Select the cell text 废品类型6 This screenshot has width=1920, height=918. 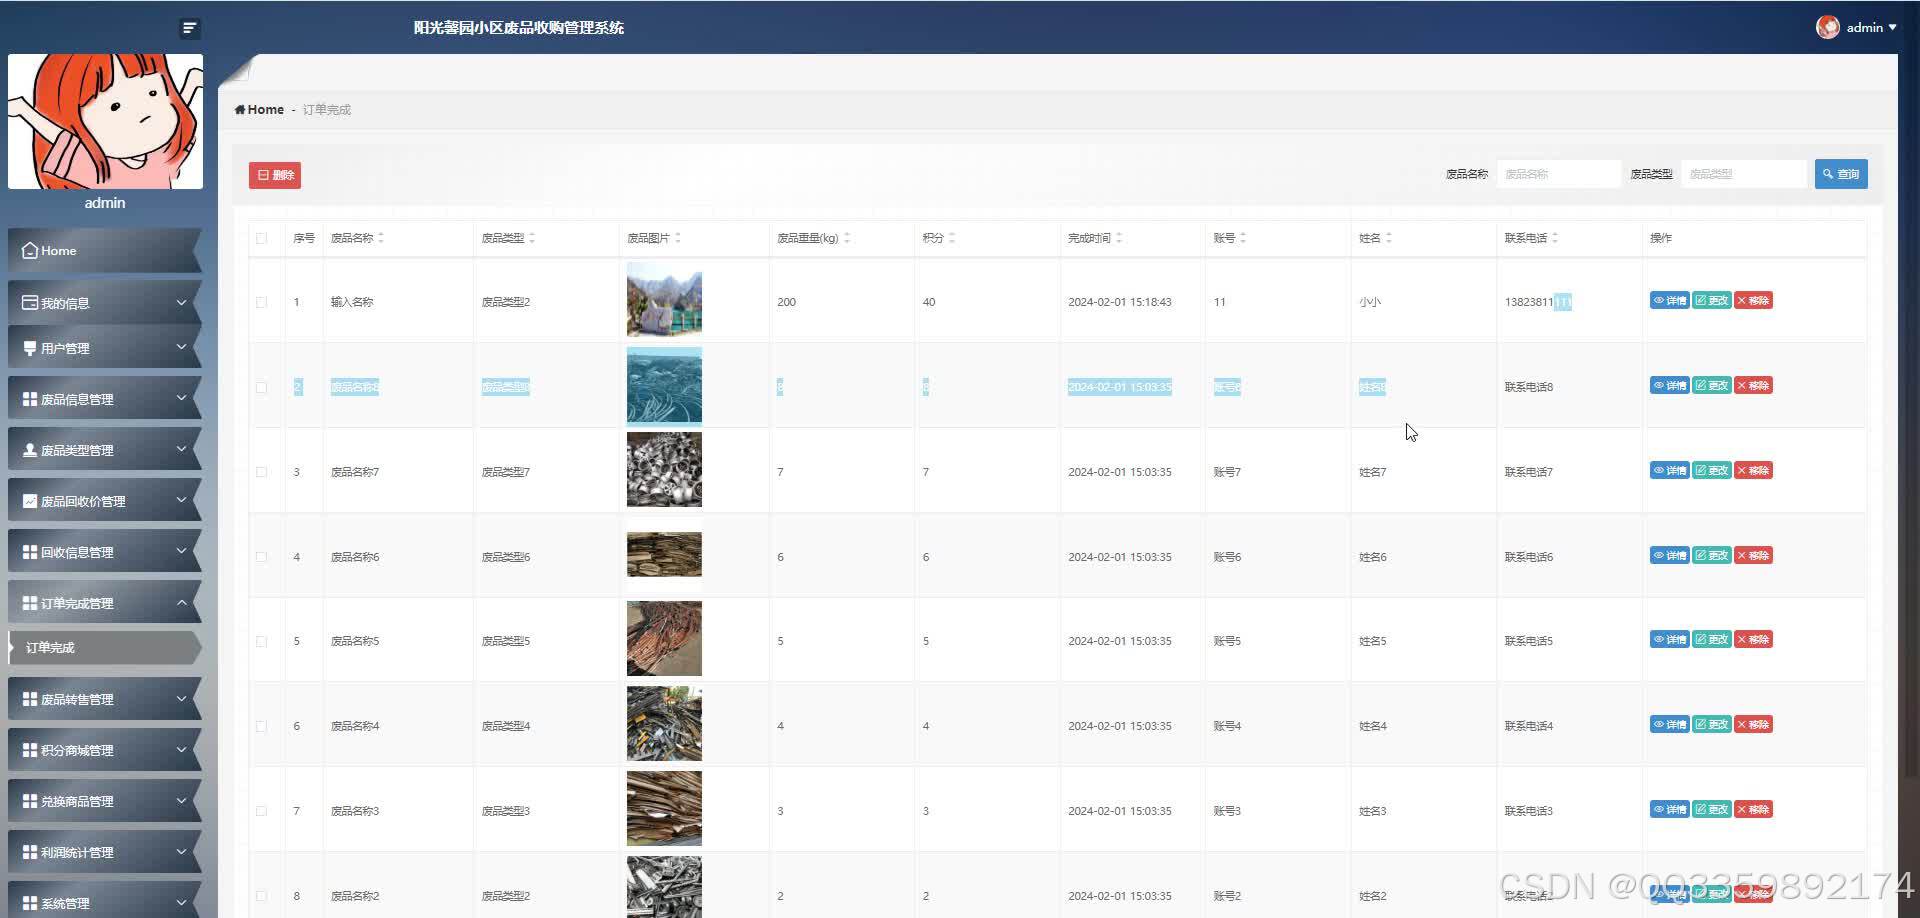506,557
